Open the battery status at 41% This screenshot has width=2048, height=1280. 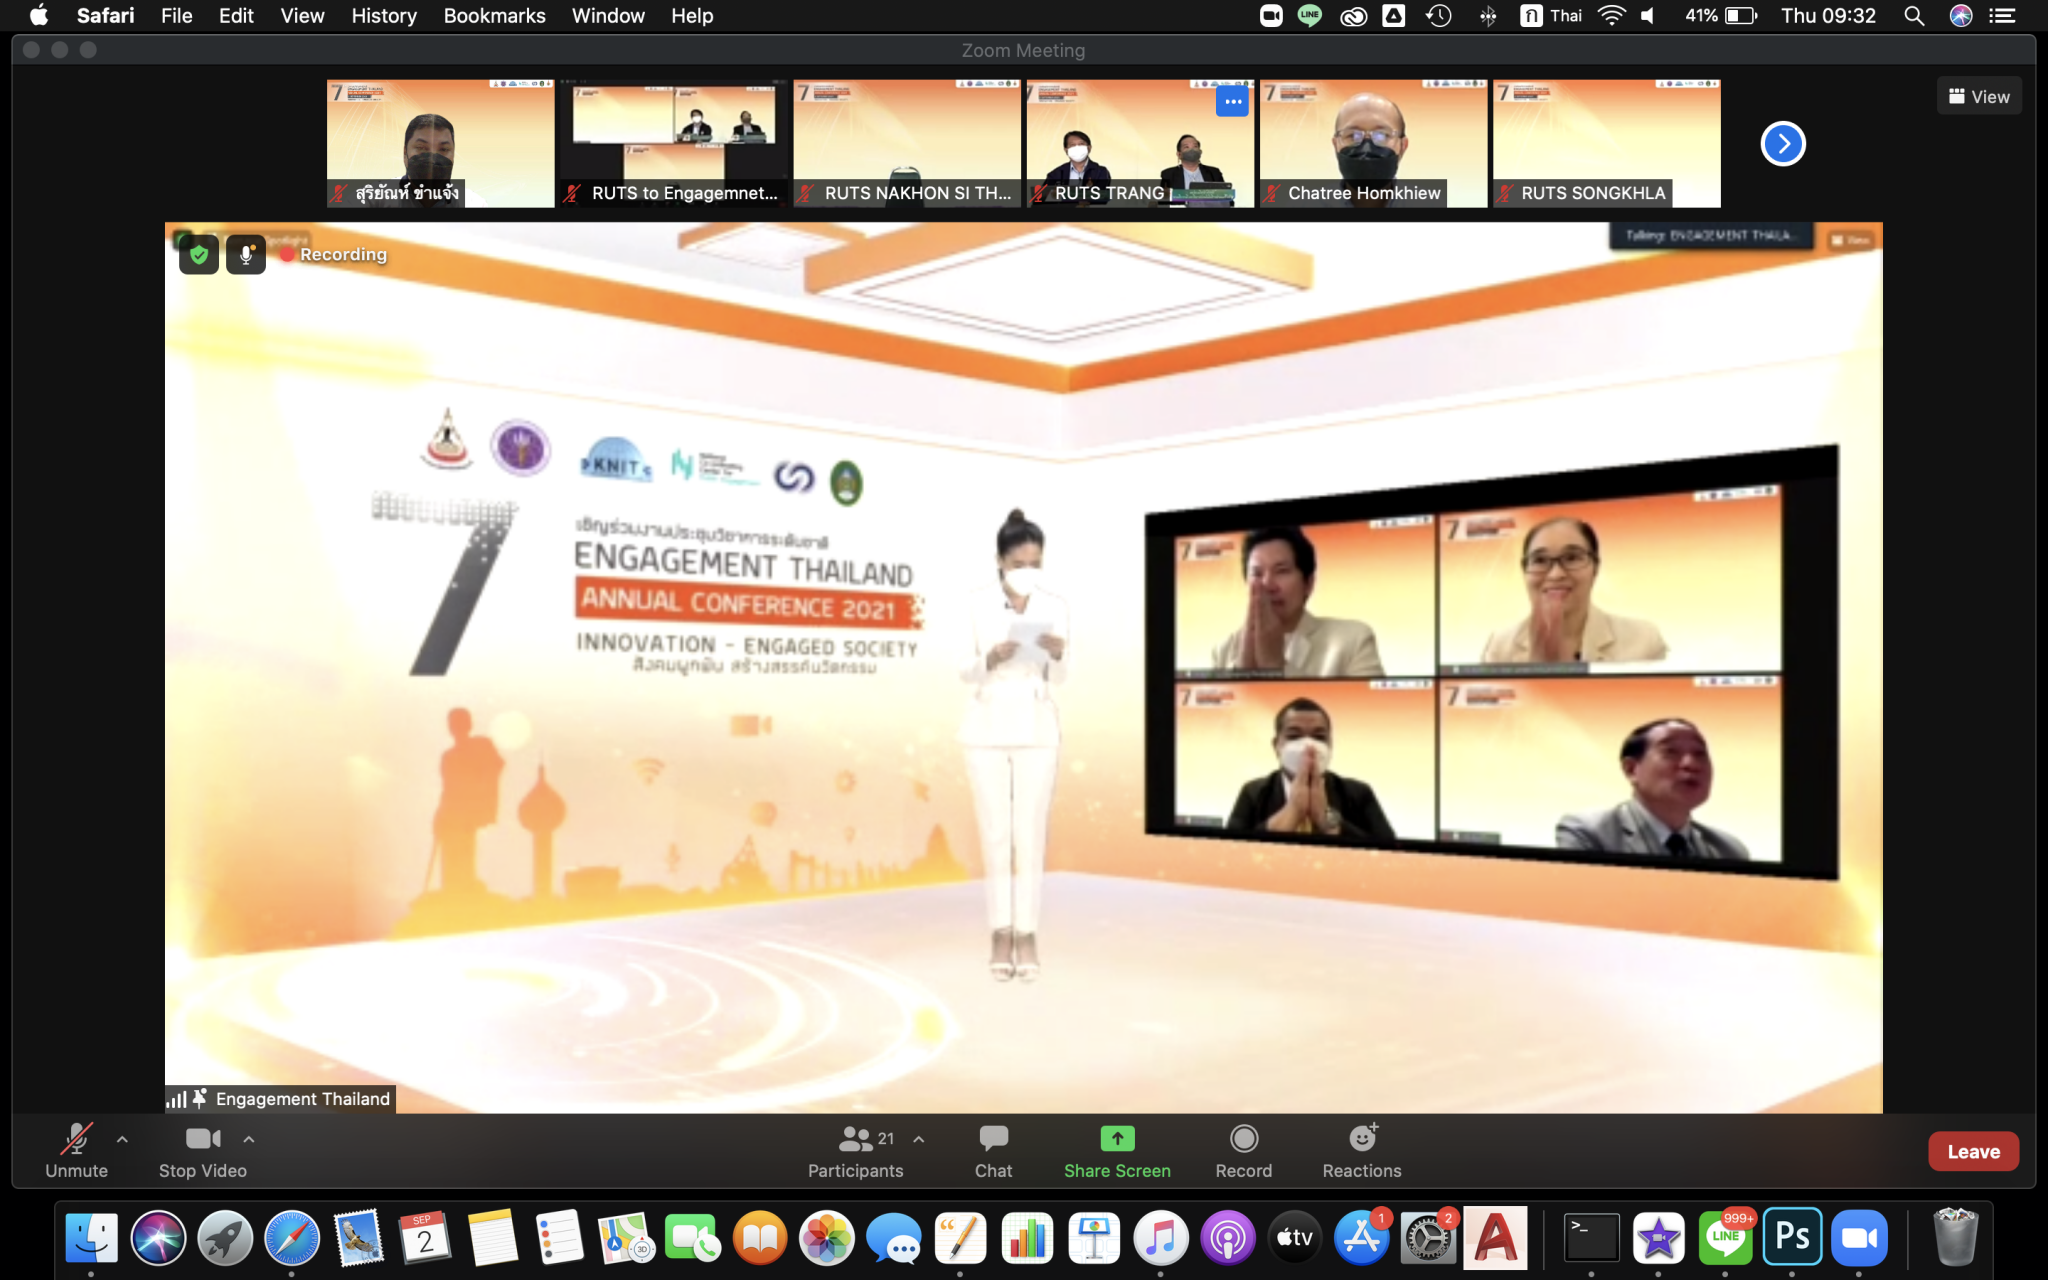1721,16
